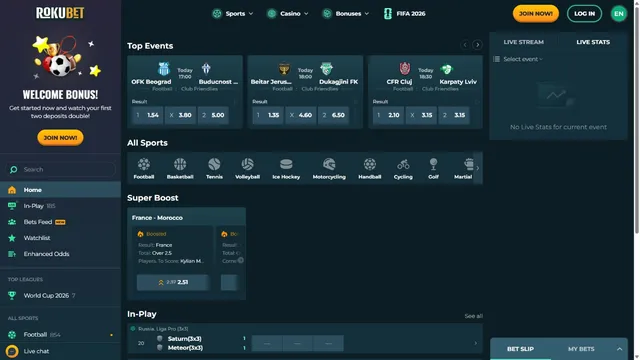640x360 pixels.
Task: Open the FIFA 2026 page
Action: (404, 13)
